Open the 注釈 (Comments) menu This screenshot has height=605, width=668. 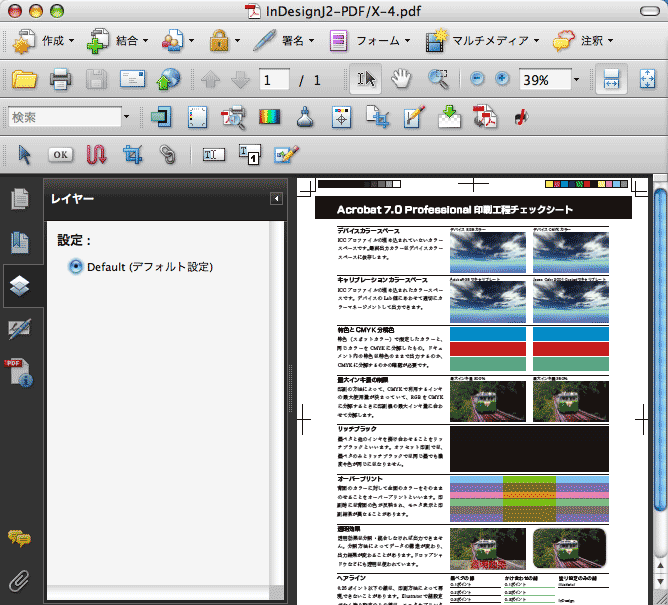[x=583, y=41]
